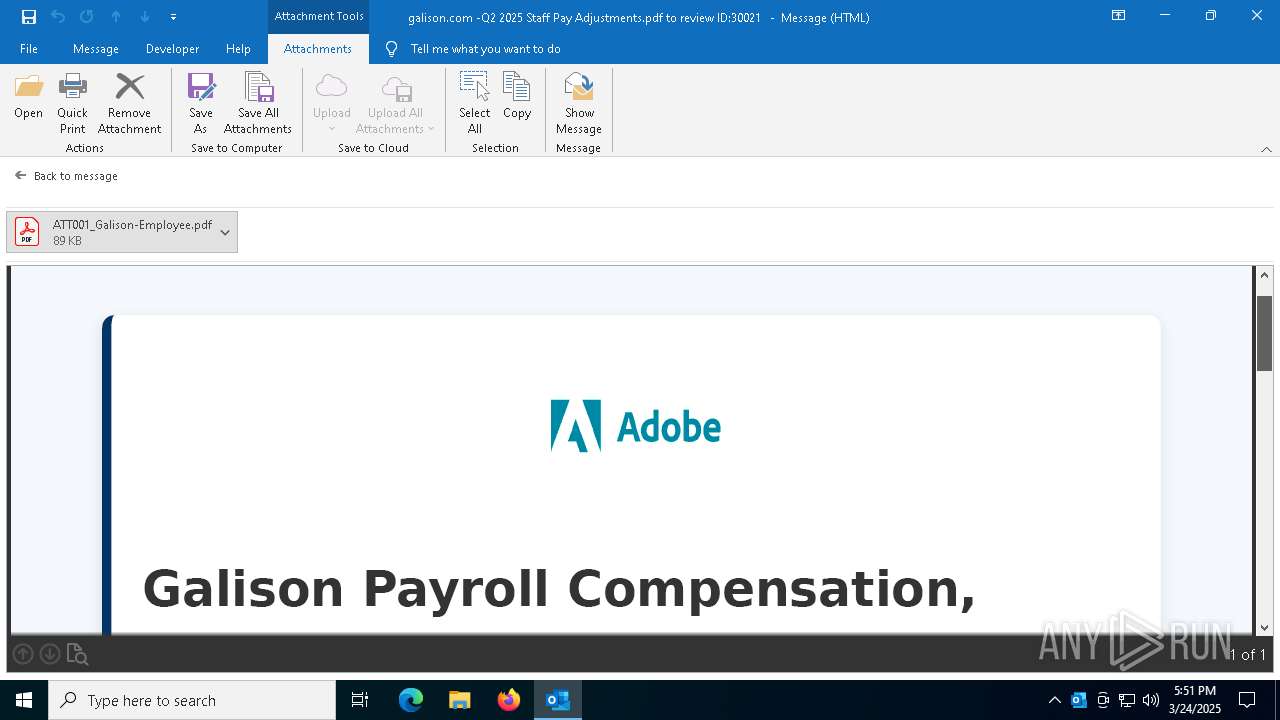This screenshot has height=720, width=1280.
Task: Undo with the quick access toolbar arrow
Action: (x=58, y=17)
